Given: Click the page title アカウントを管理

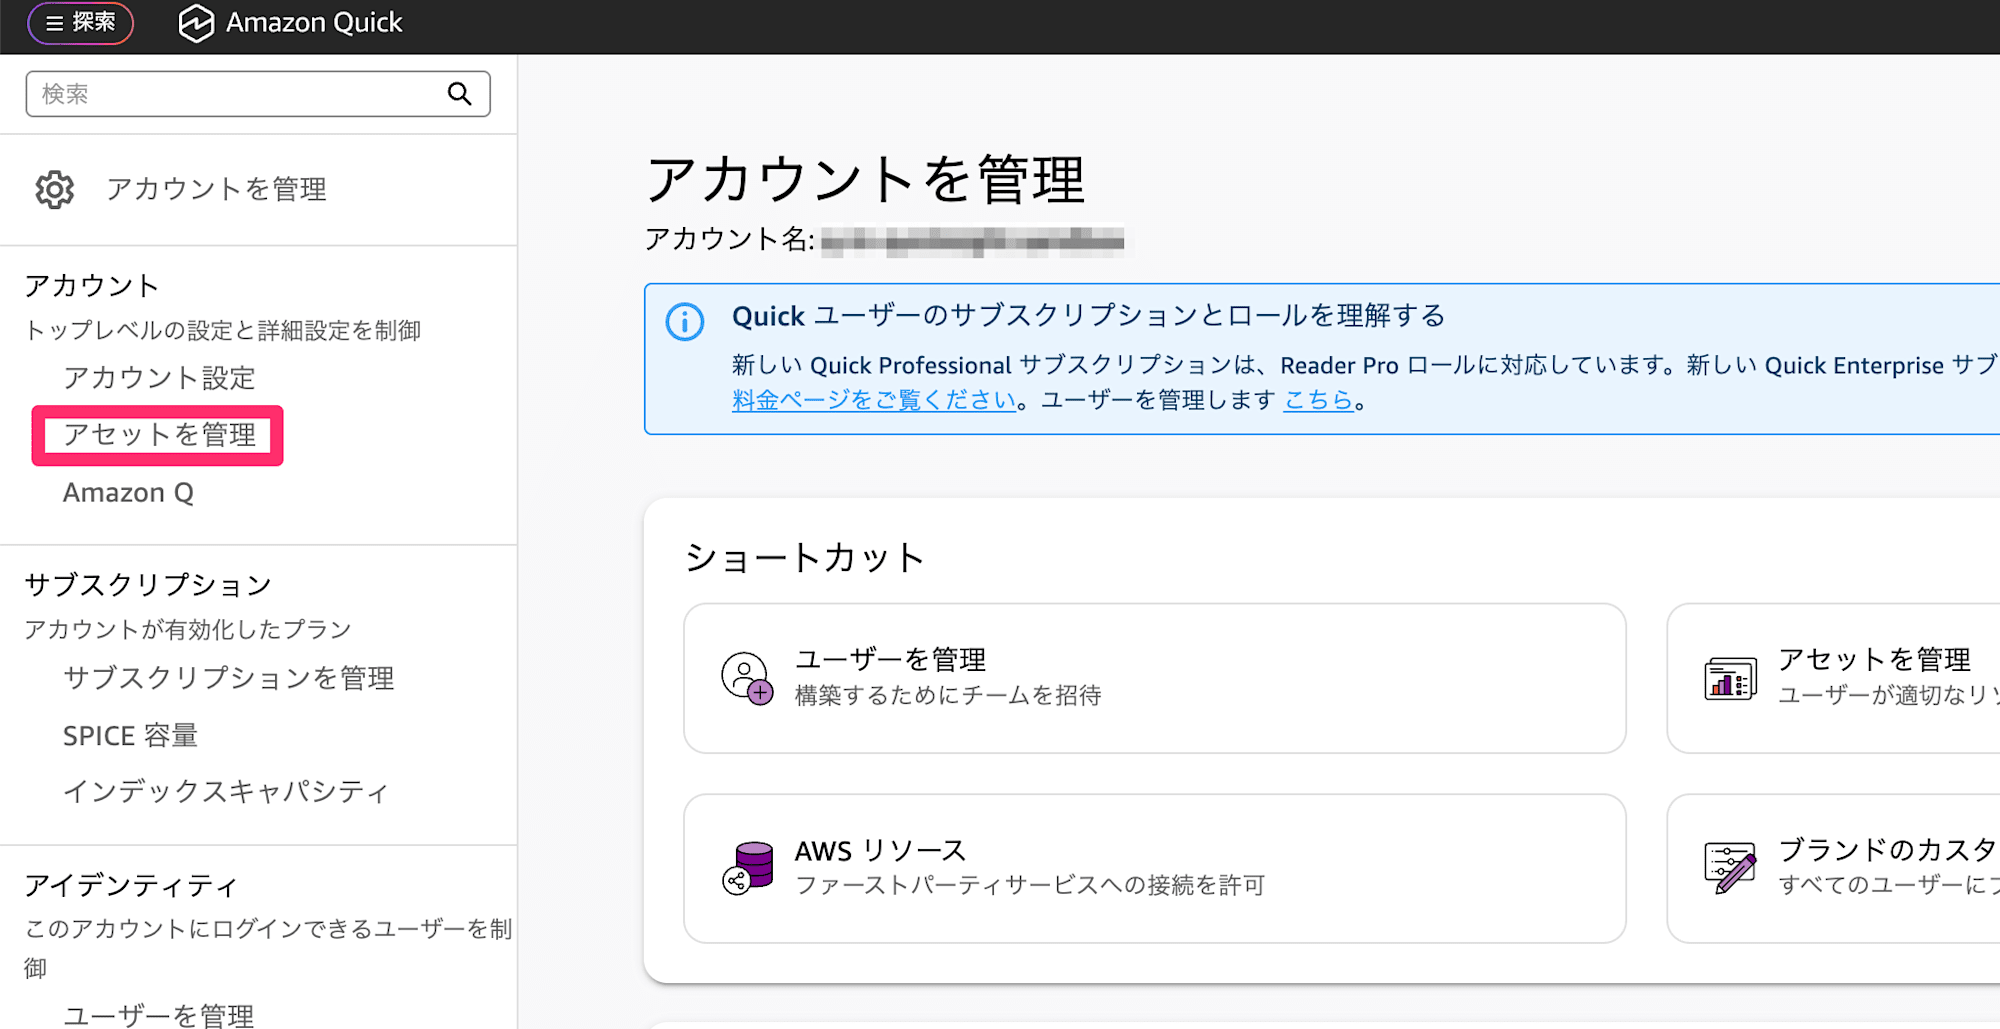Looking at the screenshot, I should point(865,180).
